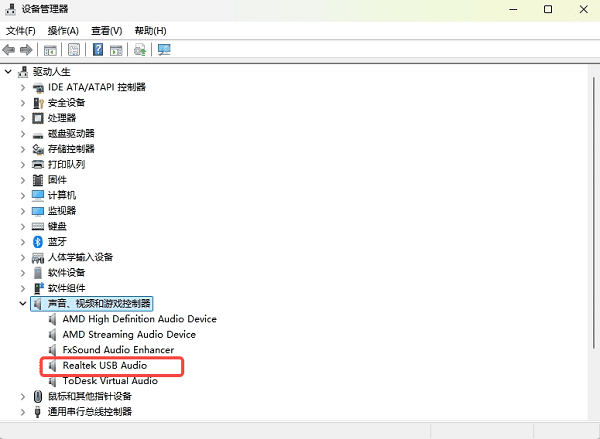
Task: Click the show/hide console tree icon
Action: coord(50,50)
